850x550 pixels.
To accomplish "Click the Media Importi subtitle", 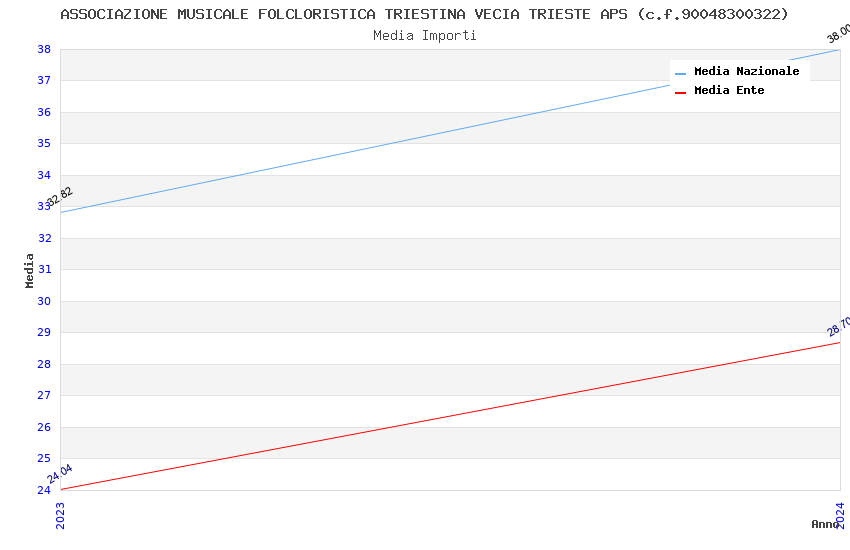I will (424, 36).
